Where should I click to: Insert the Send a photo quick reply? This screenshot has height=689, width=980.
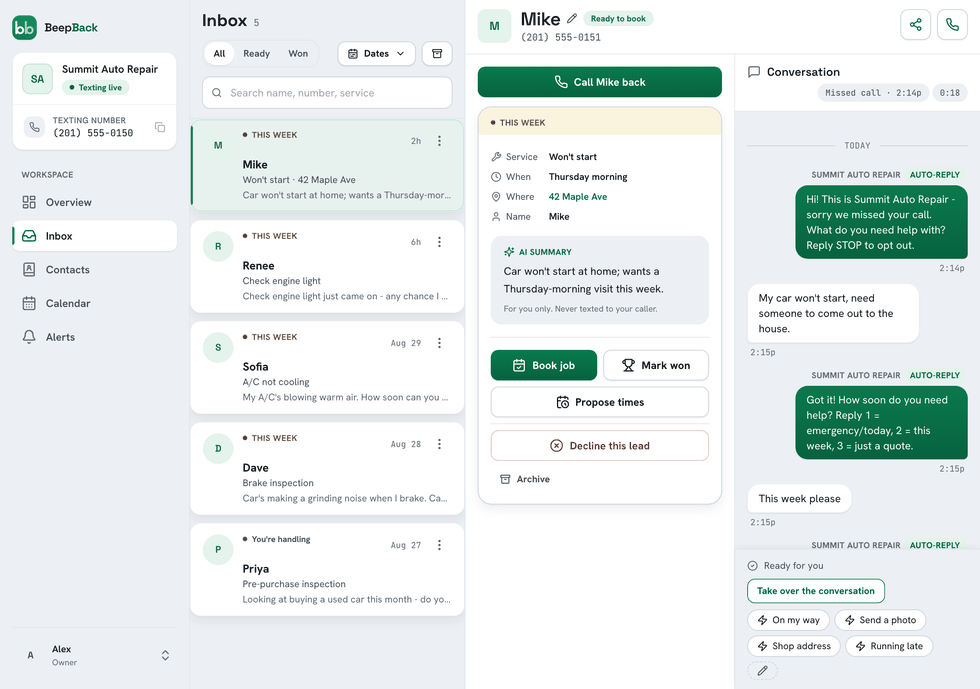coord(880,620)
